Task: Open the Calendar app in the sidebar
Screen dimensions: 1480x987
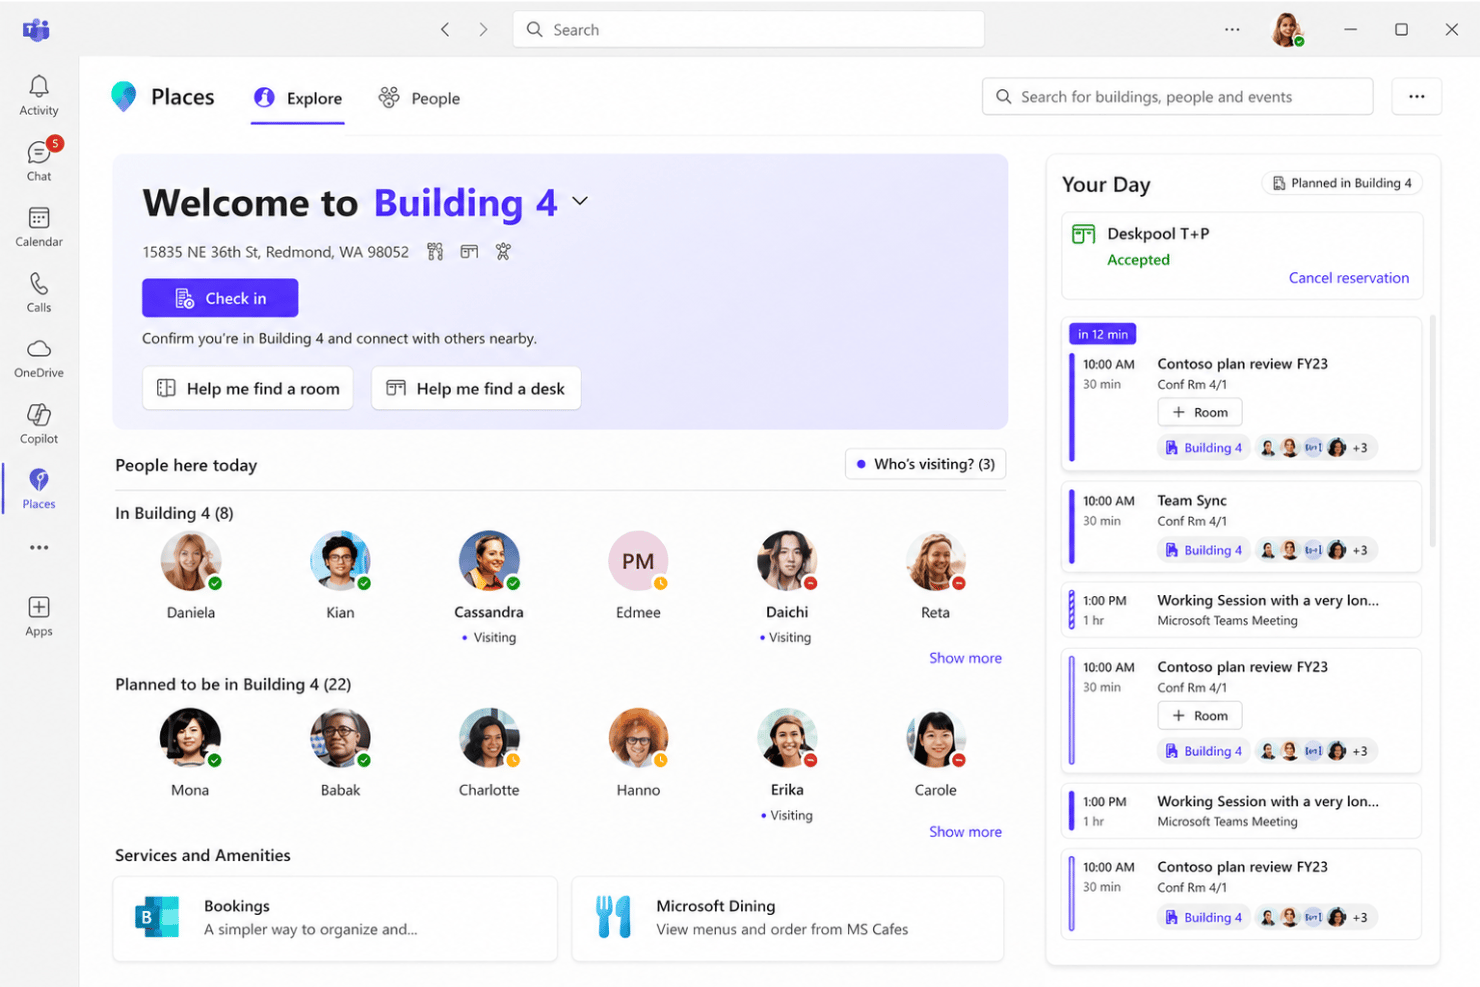Action: 39,227
